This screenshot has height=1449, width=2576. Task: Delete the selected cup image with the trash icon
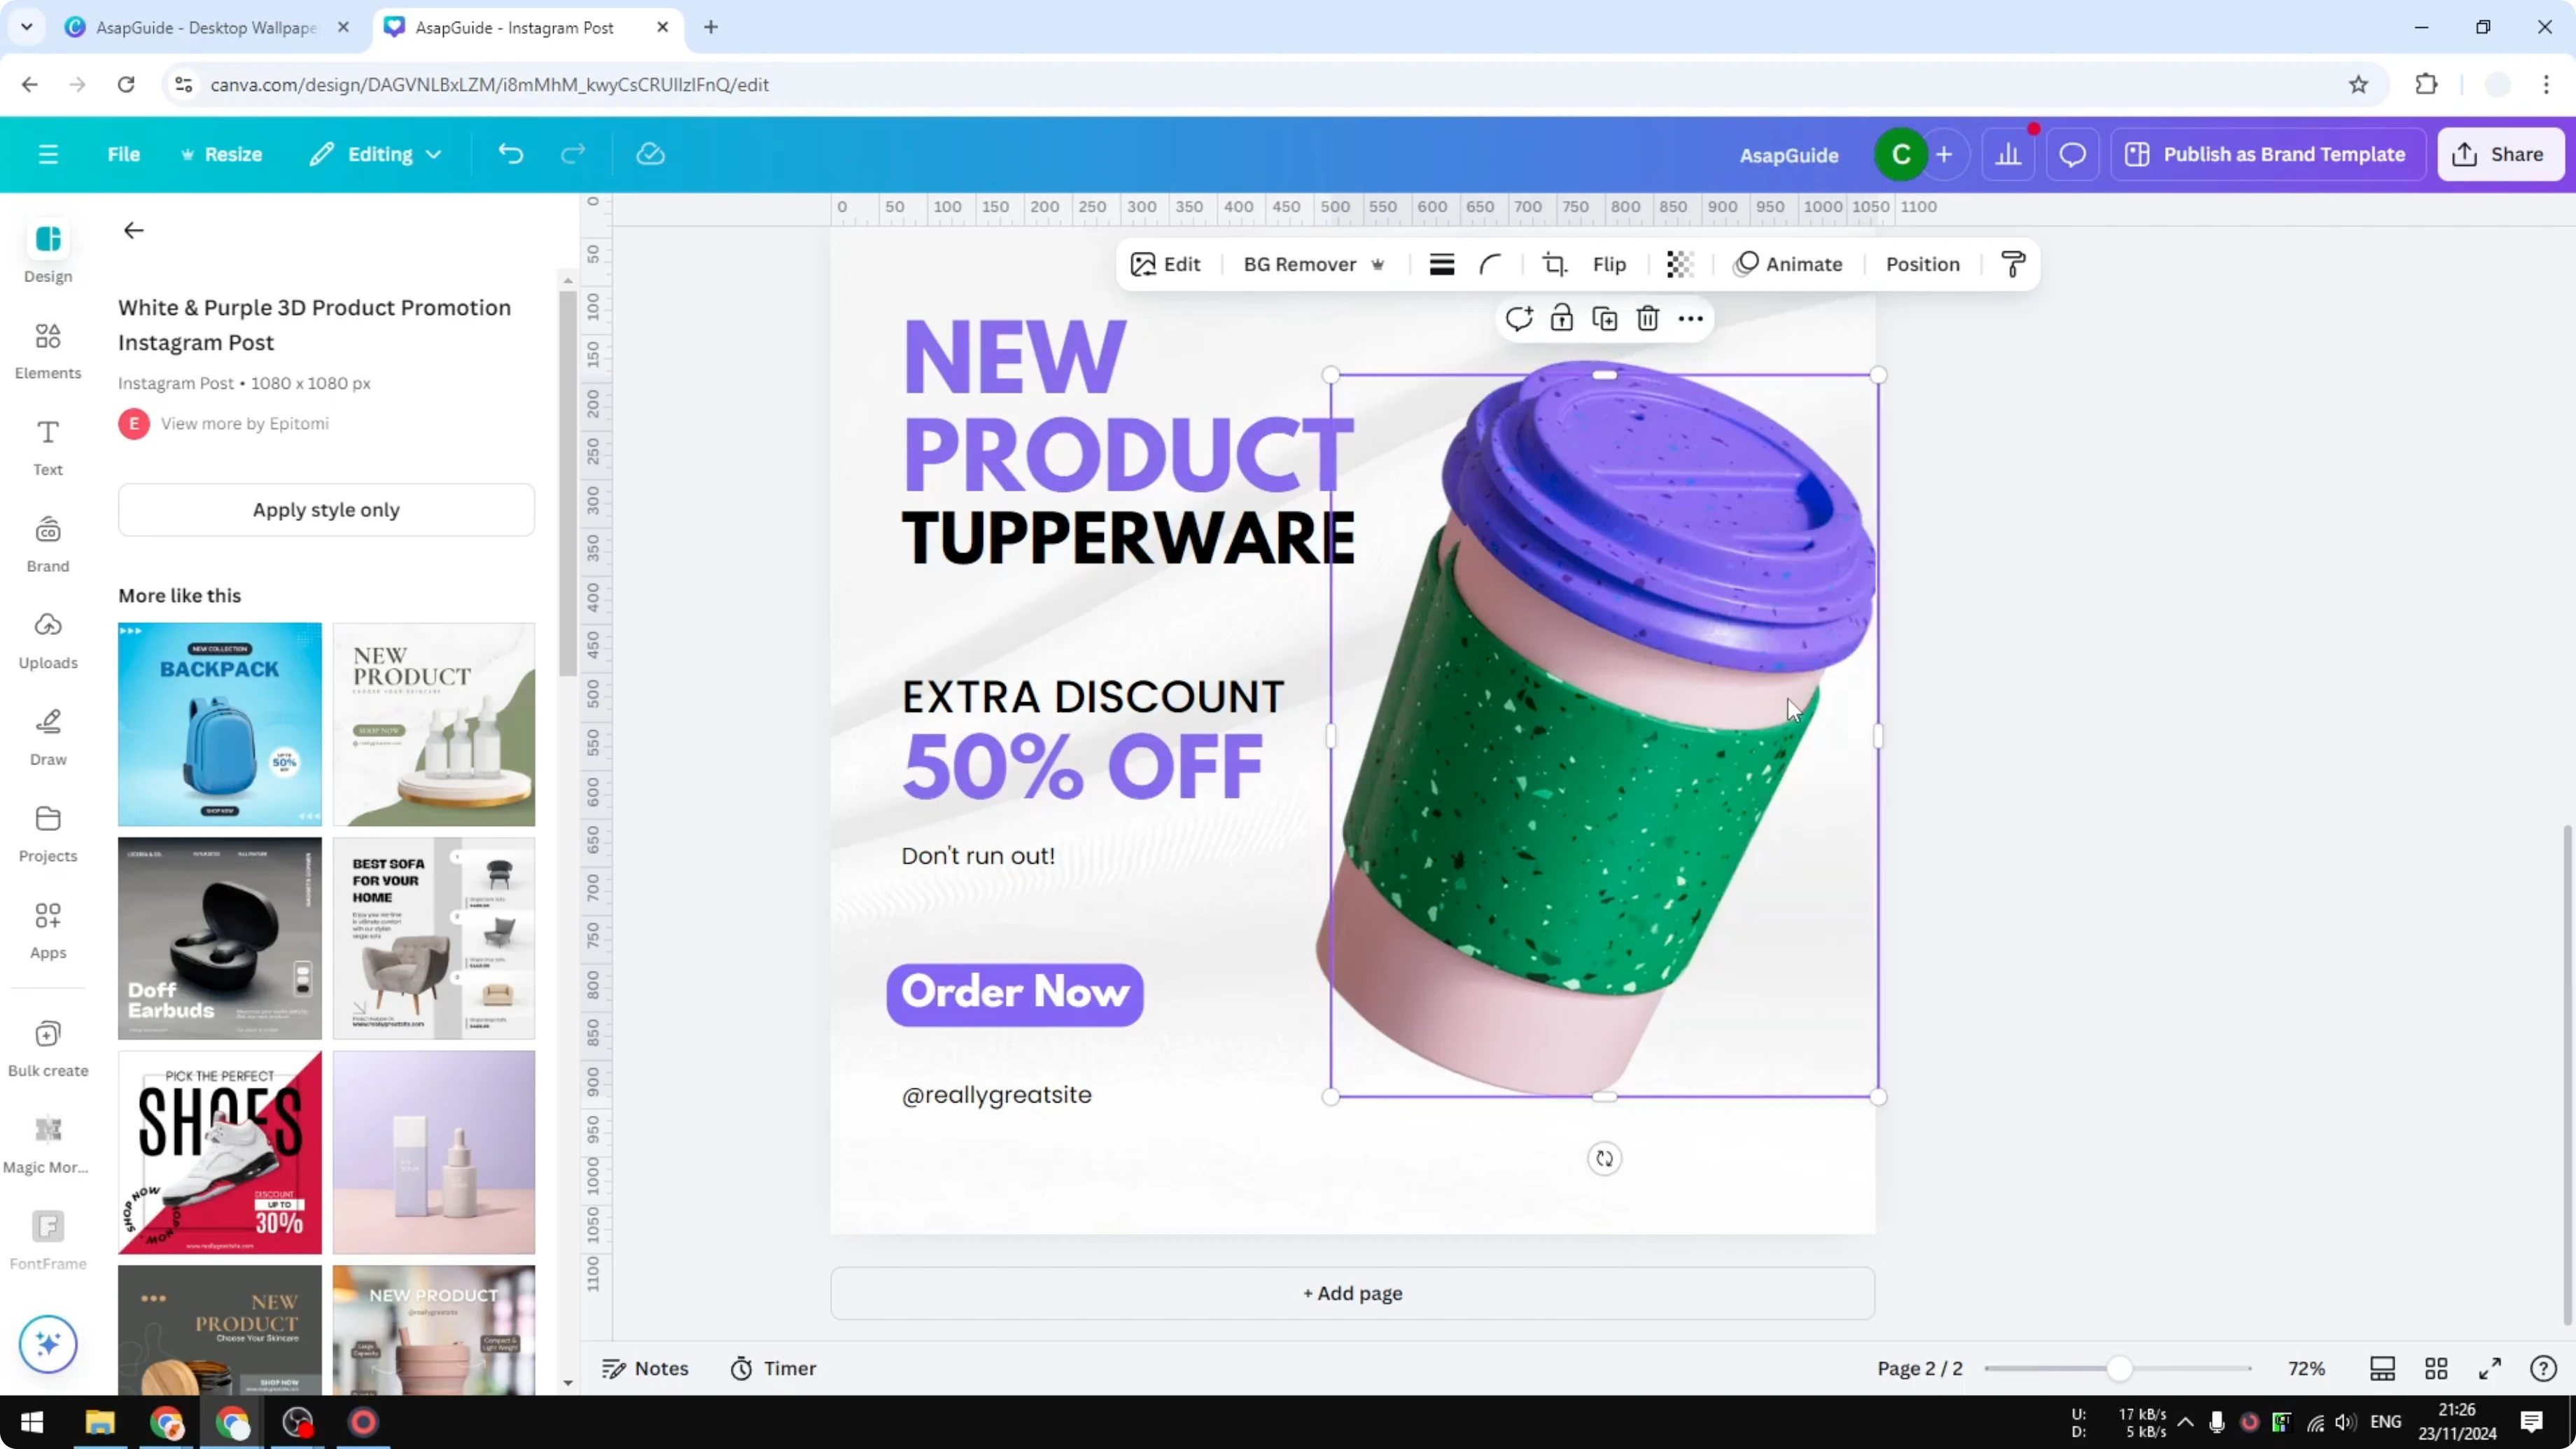[x=1647, y=318]
